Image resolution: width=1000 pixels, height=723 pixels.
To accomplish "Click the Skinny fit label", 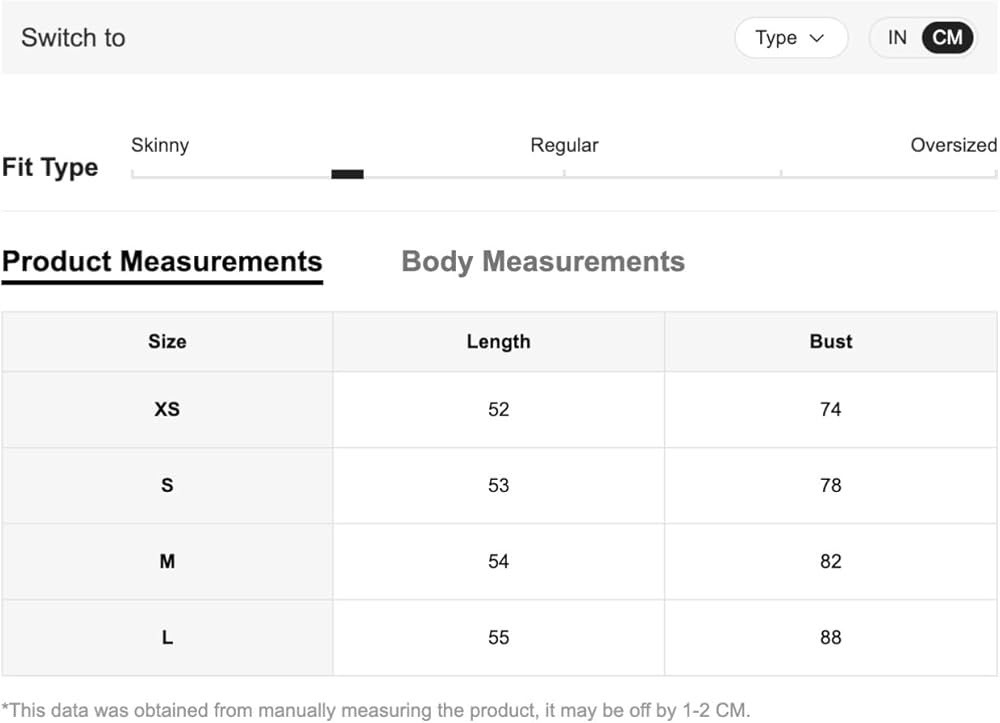I will 160,145.
